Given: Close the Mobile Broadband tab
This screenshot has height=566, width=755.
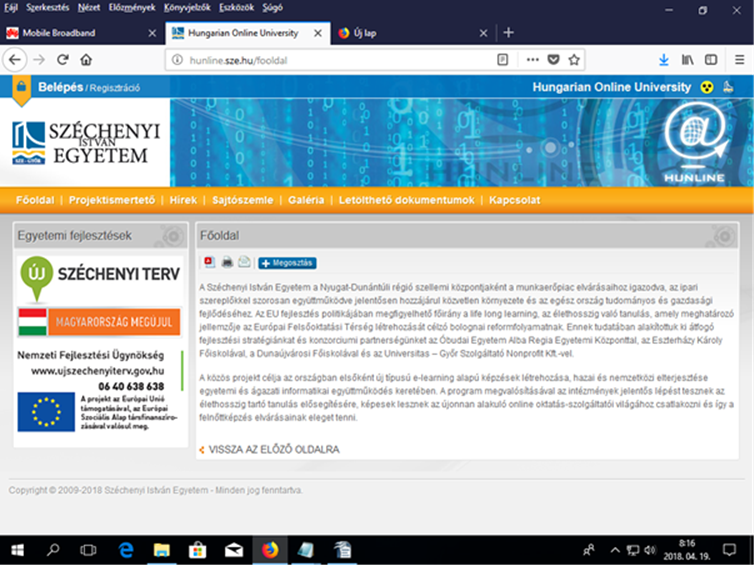Looking at the screenshot, I should coord(152,33).
